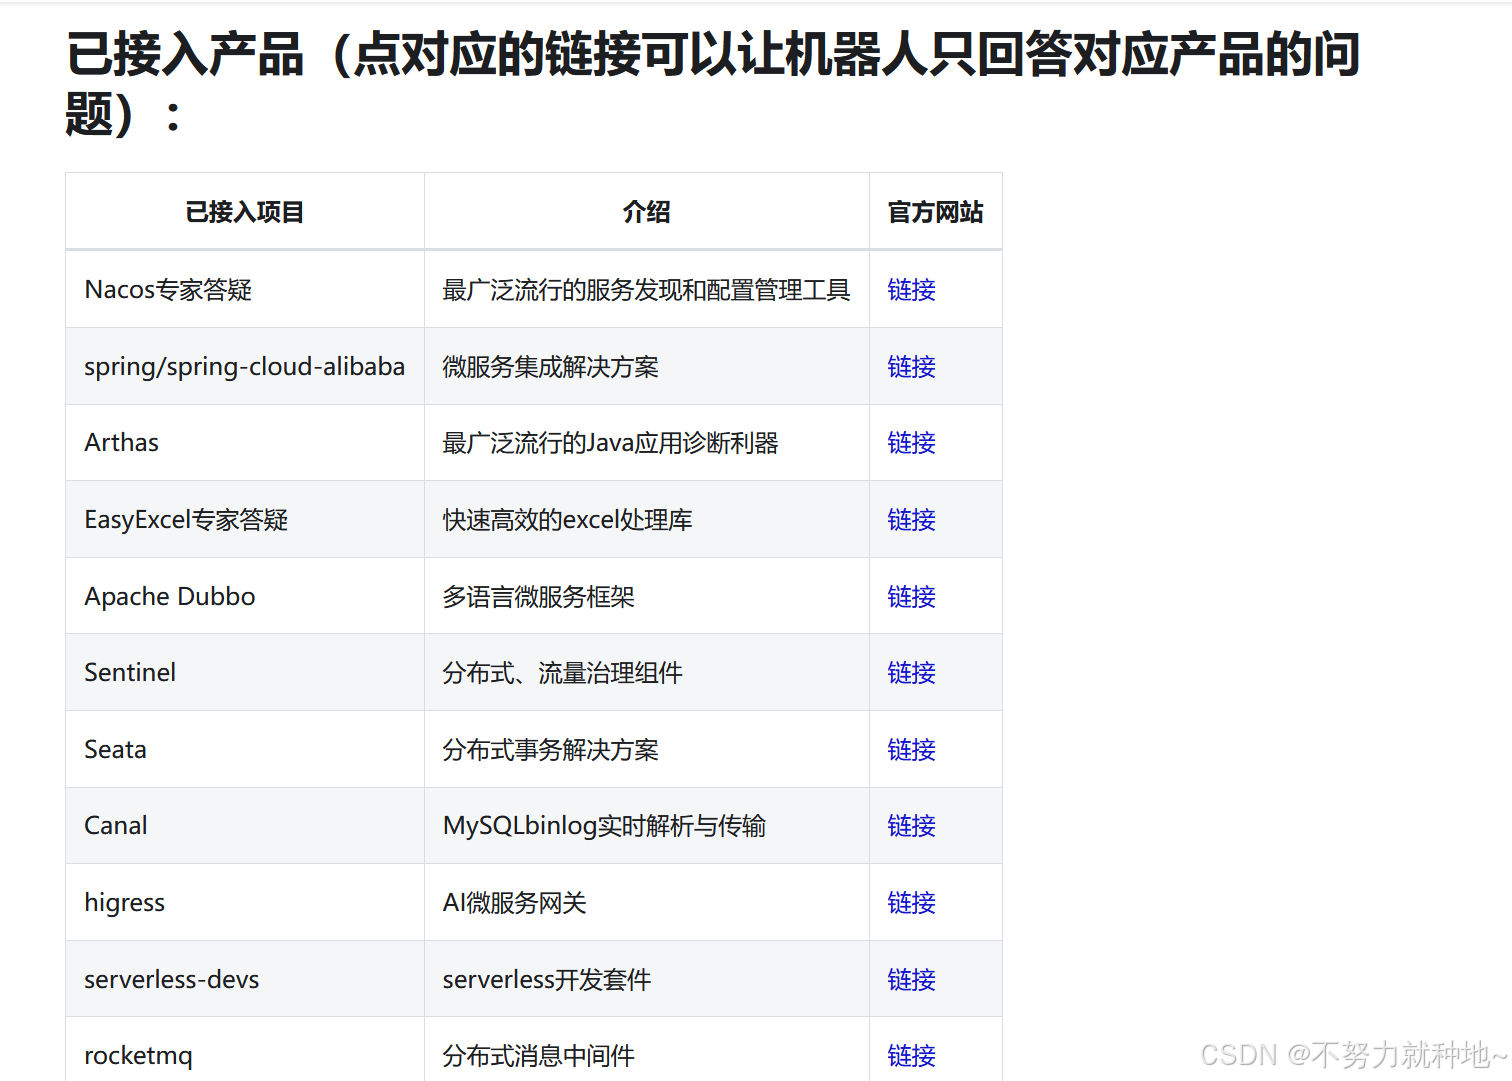Viewport: 1512px width, 1081px height.
Task: Open the 链接 link in Arthas row
Action: click(x=911, y=443)
